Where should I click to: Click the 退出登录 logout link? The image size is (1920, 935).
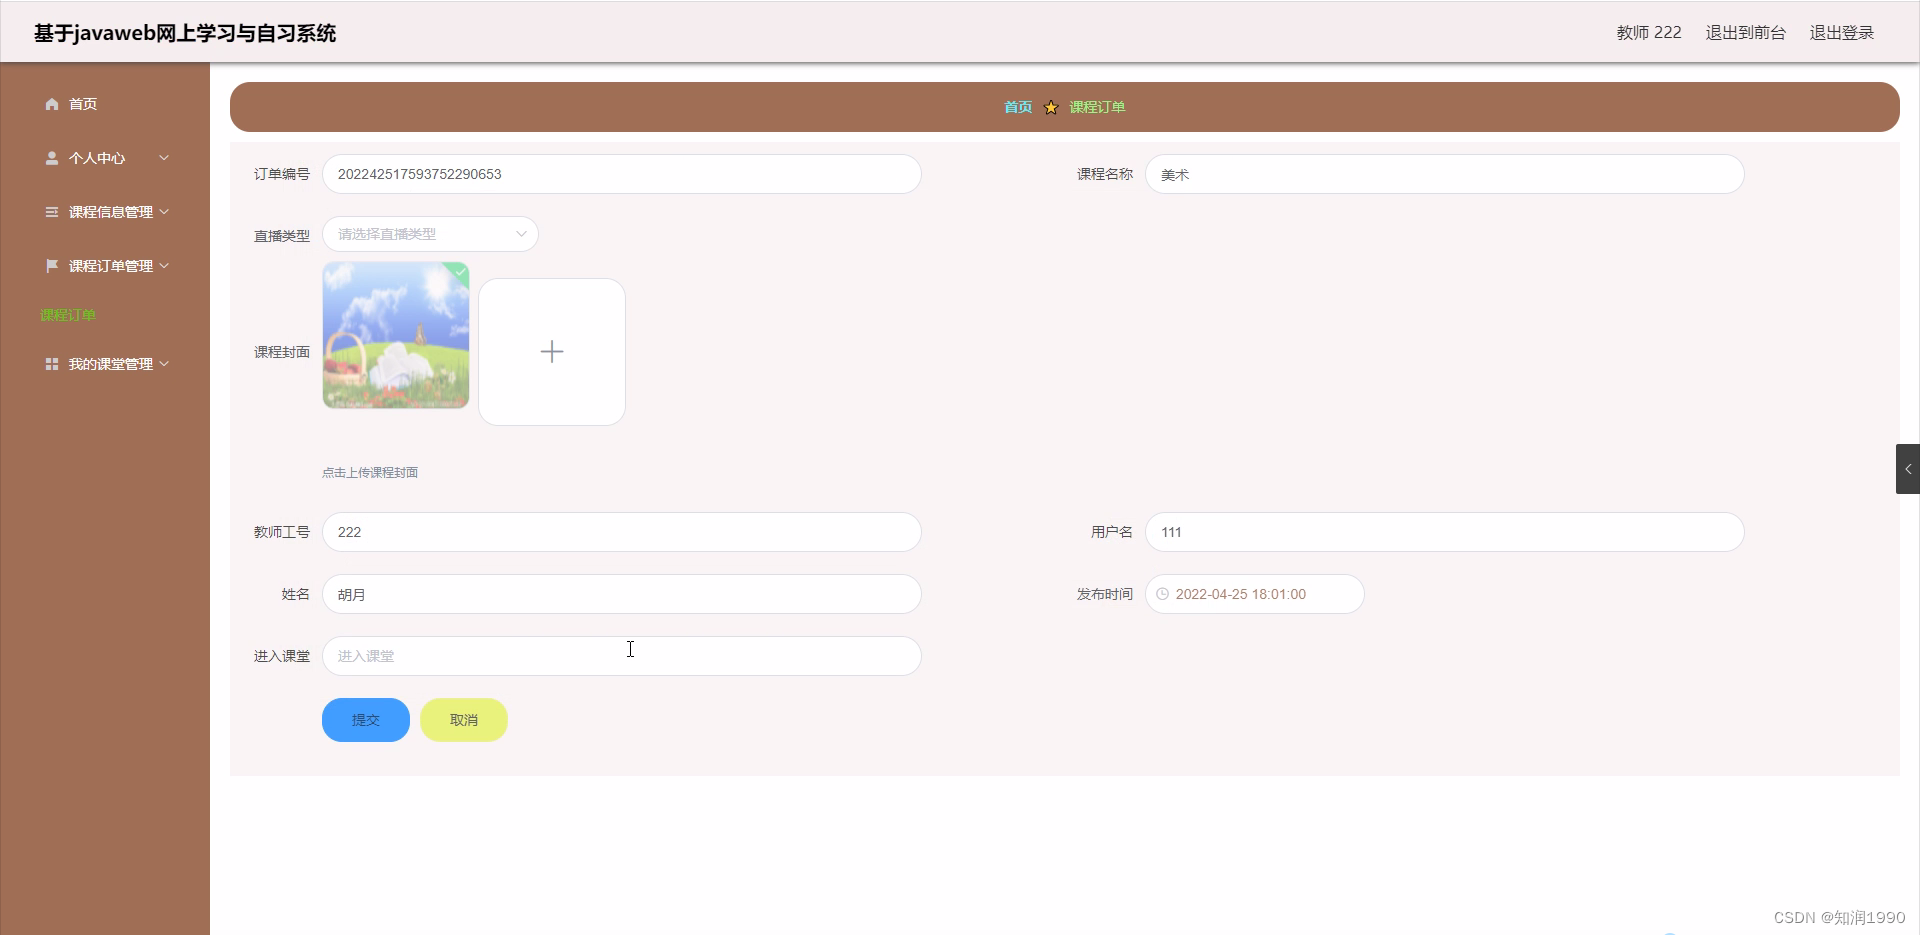point(1843,32)
